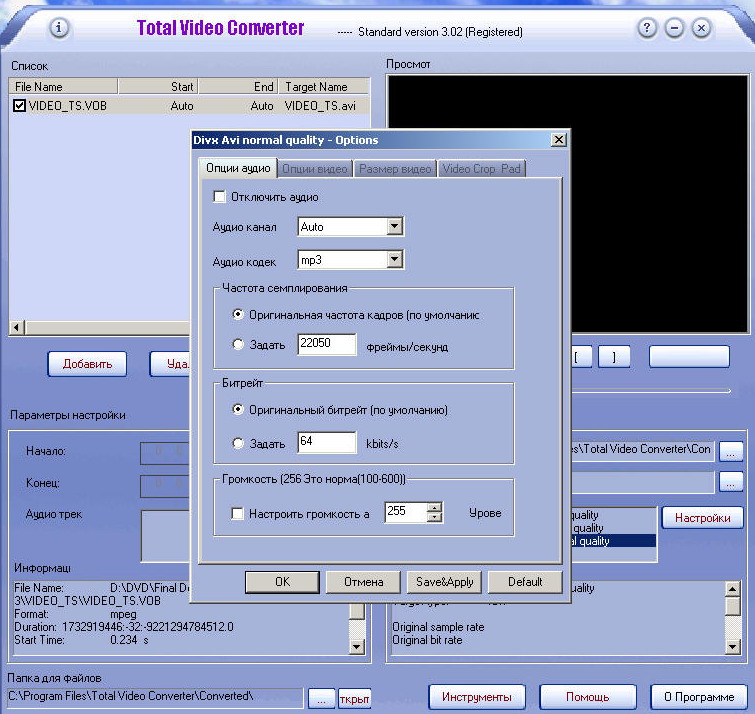Image resolution: width=755 pixels, height=714 pixels.
Task: Click О Программе button
Action: click(699, 697)
